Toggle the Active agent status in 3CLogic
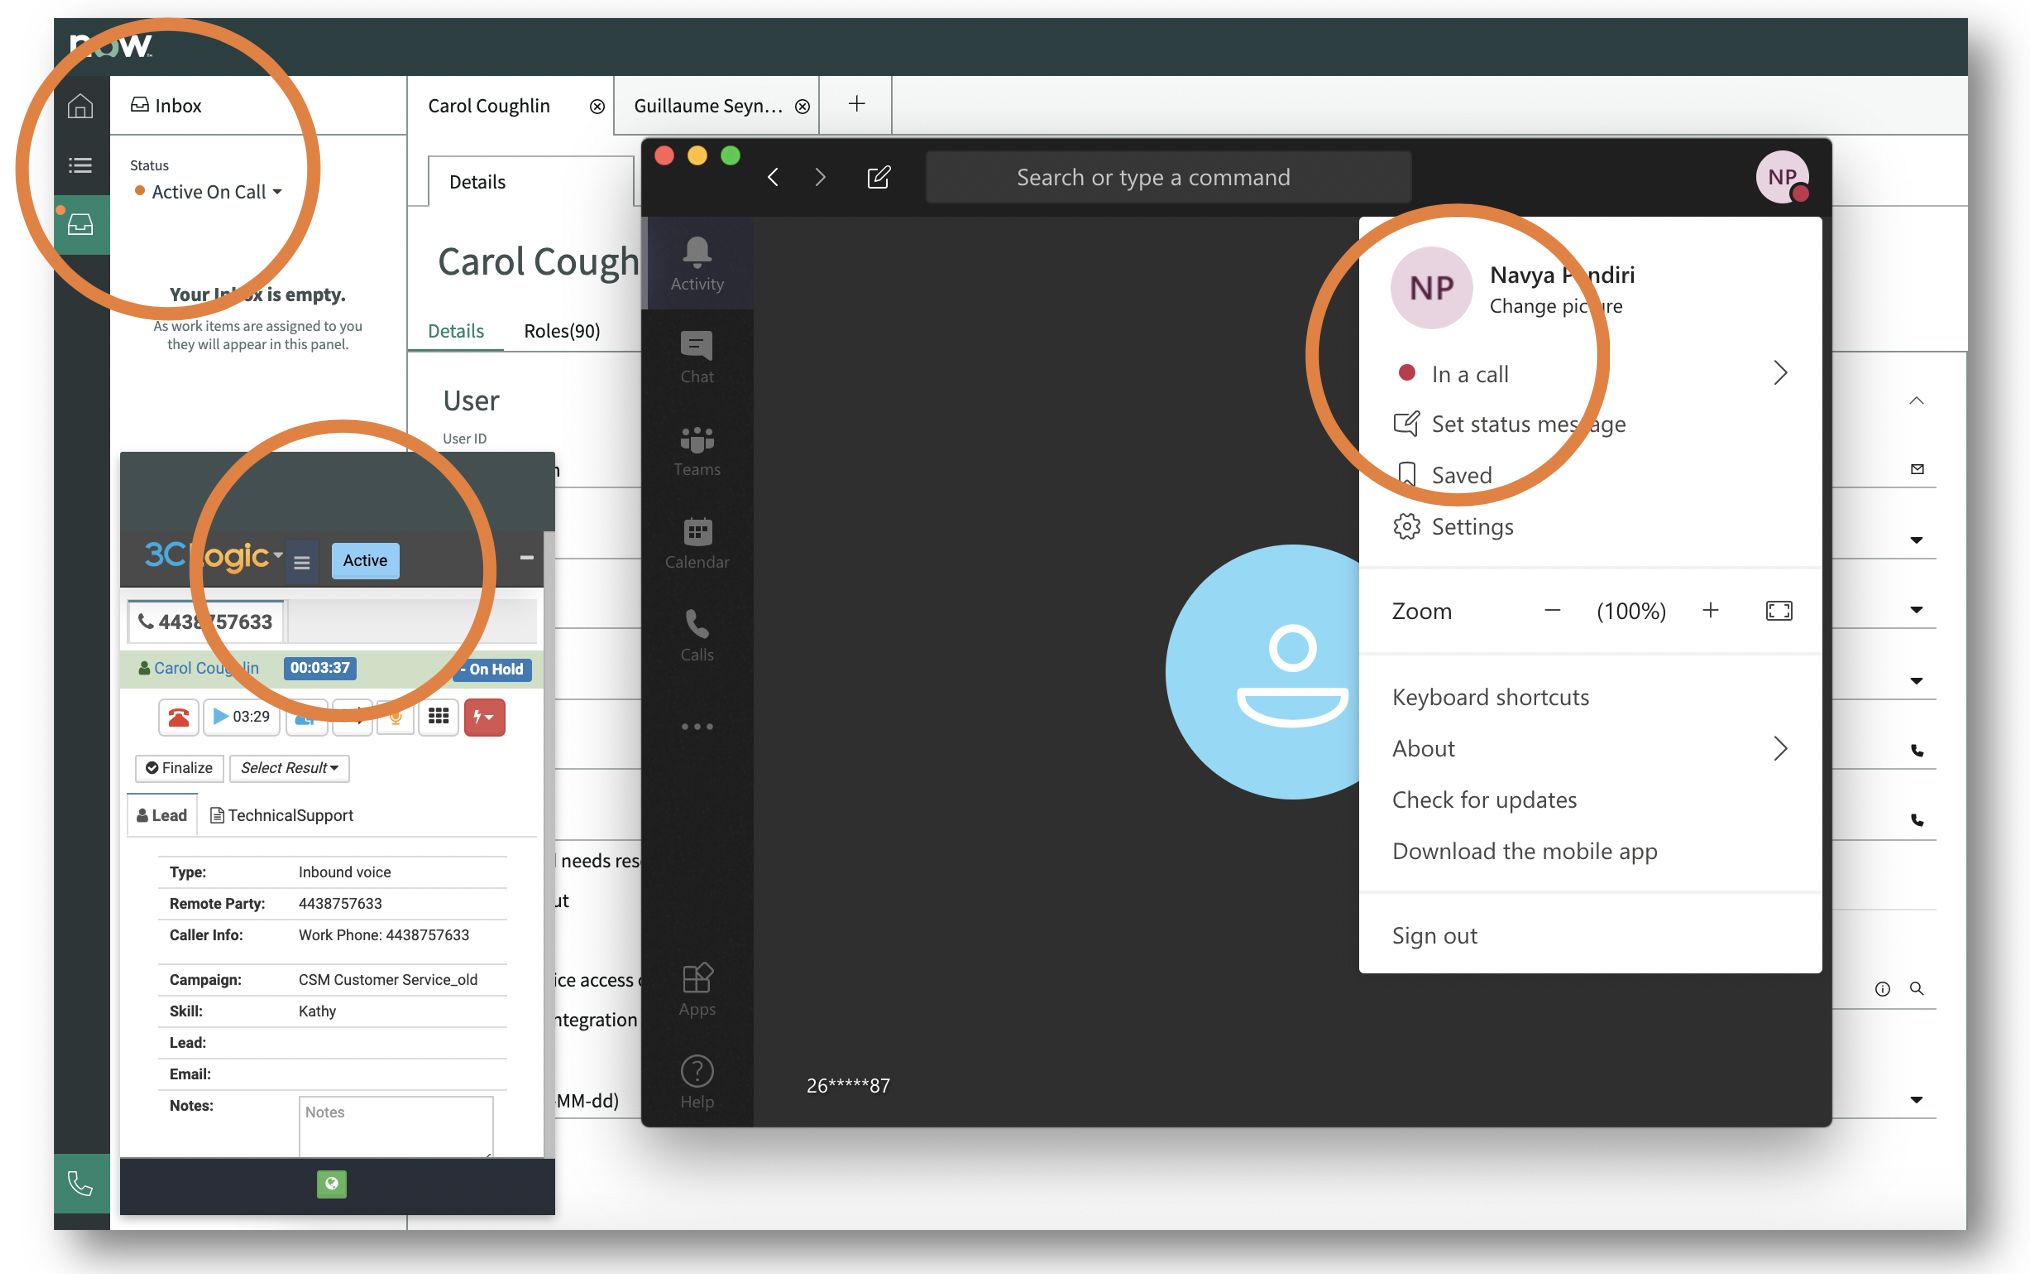This screenshot has height=1274, width=2030. 365,561
